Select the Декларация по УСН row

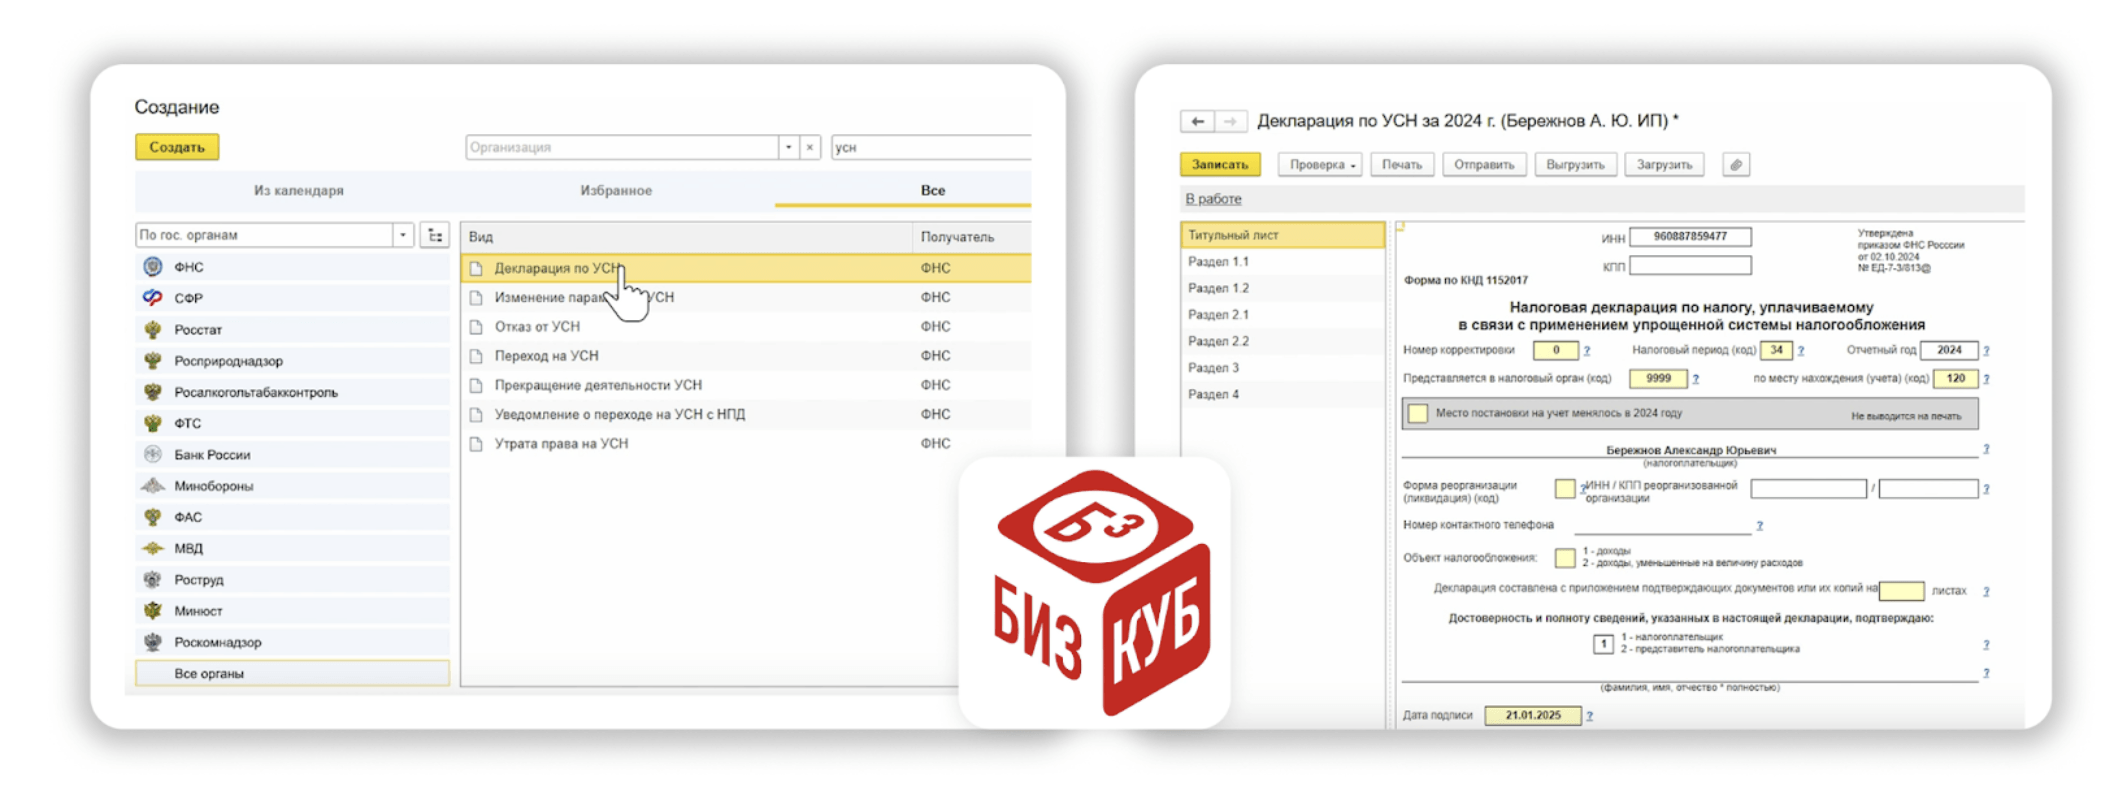[746, 268]
